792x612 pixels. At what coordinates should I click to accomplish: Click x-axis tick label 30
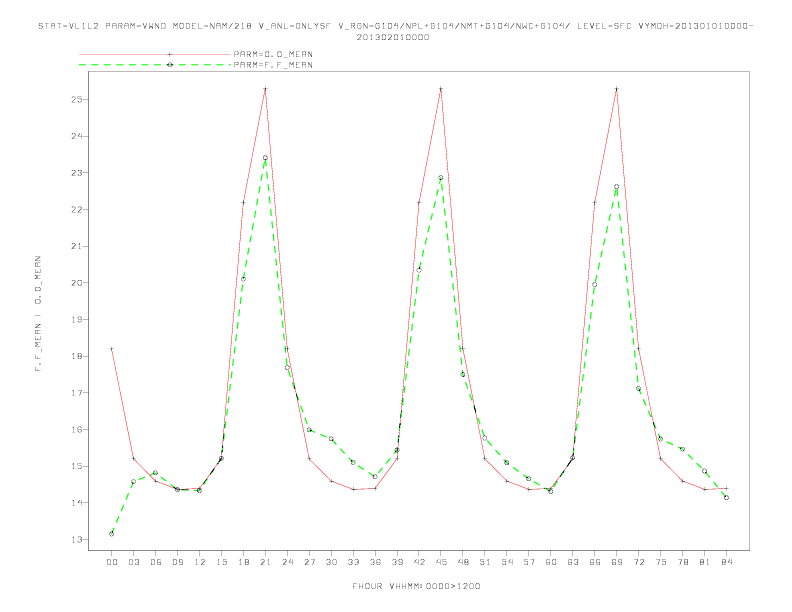click(x=331, y=562)
